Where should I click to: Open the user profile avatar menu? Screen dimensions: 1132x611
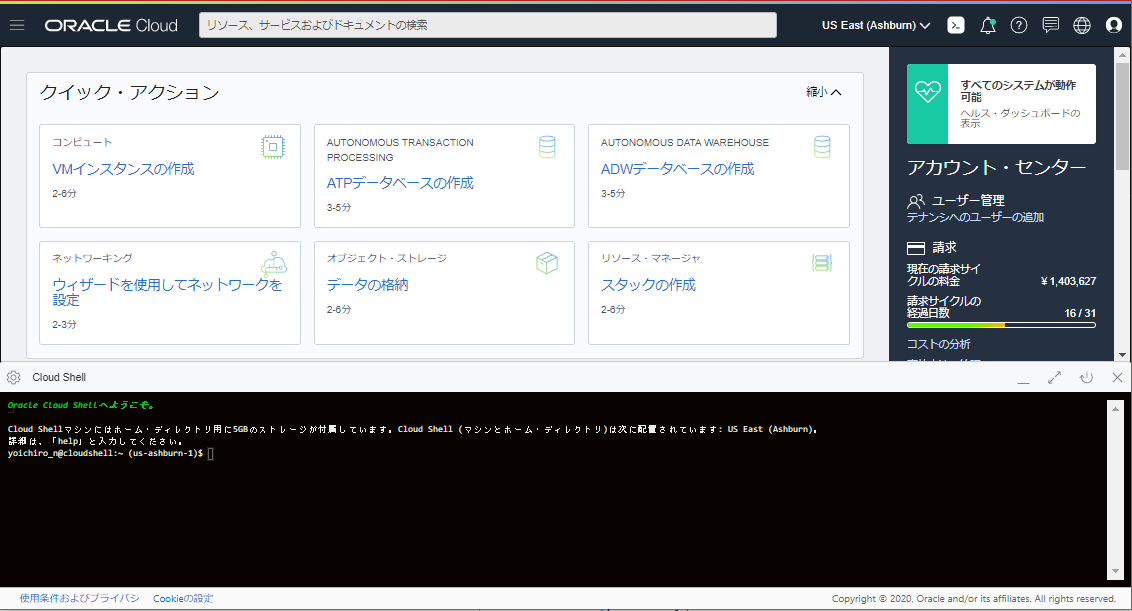tap(1114, 25)
